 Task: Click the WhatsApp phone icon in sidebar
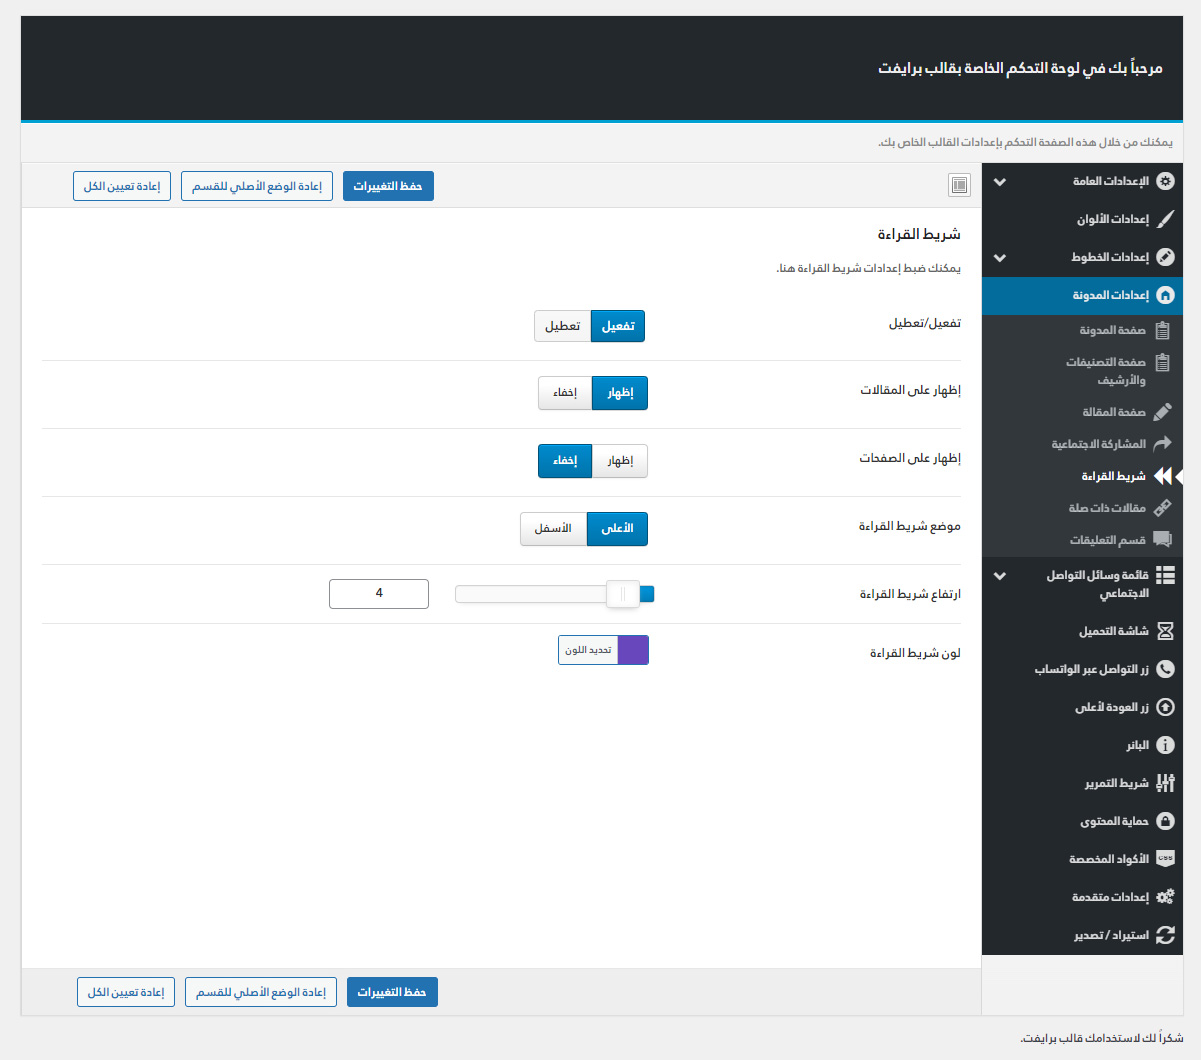pyautogui.click(x=1165, y=669)
